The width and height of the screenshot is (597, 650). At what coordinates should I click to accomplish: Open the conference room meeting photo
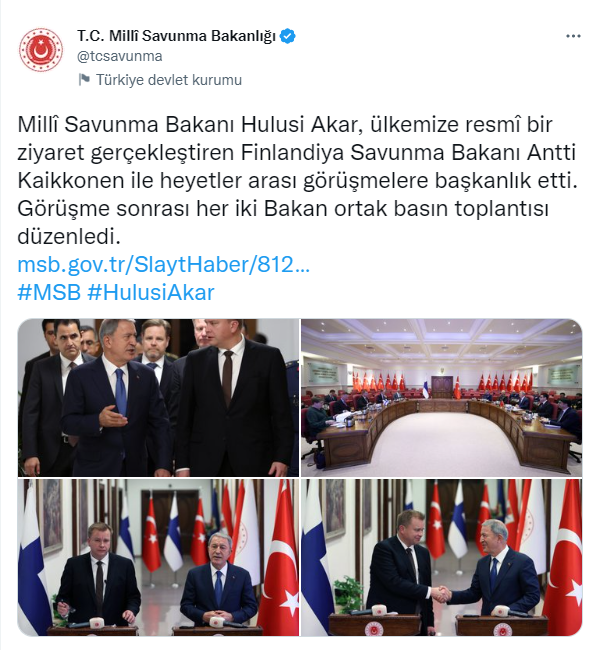442,398
